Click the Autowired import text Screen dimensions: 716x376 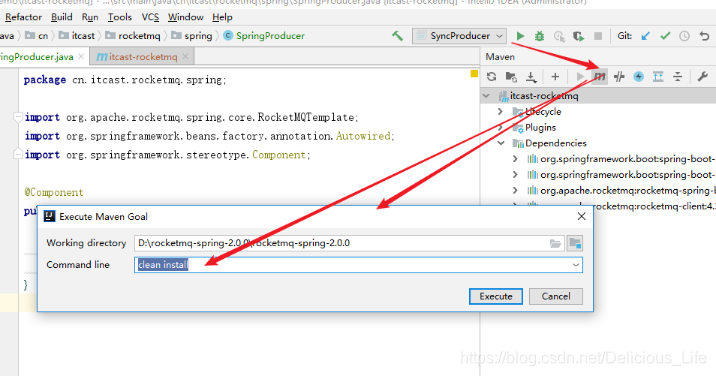pyautogui.click(x=363, y=136)
